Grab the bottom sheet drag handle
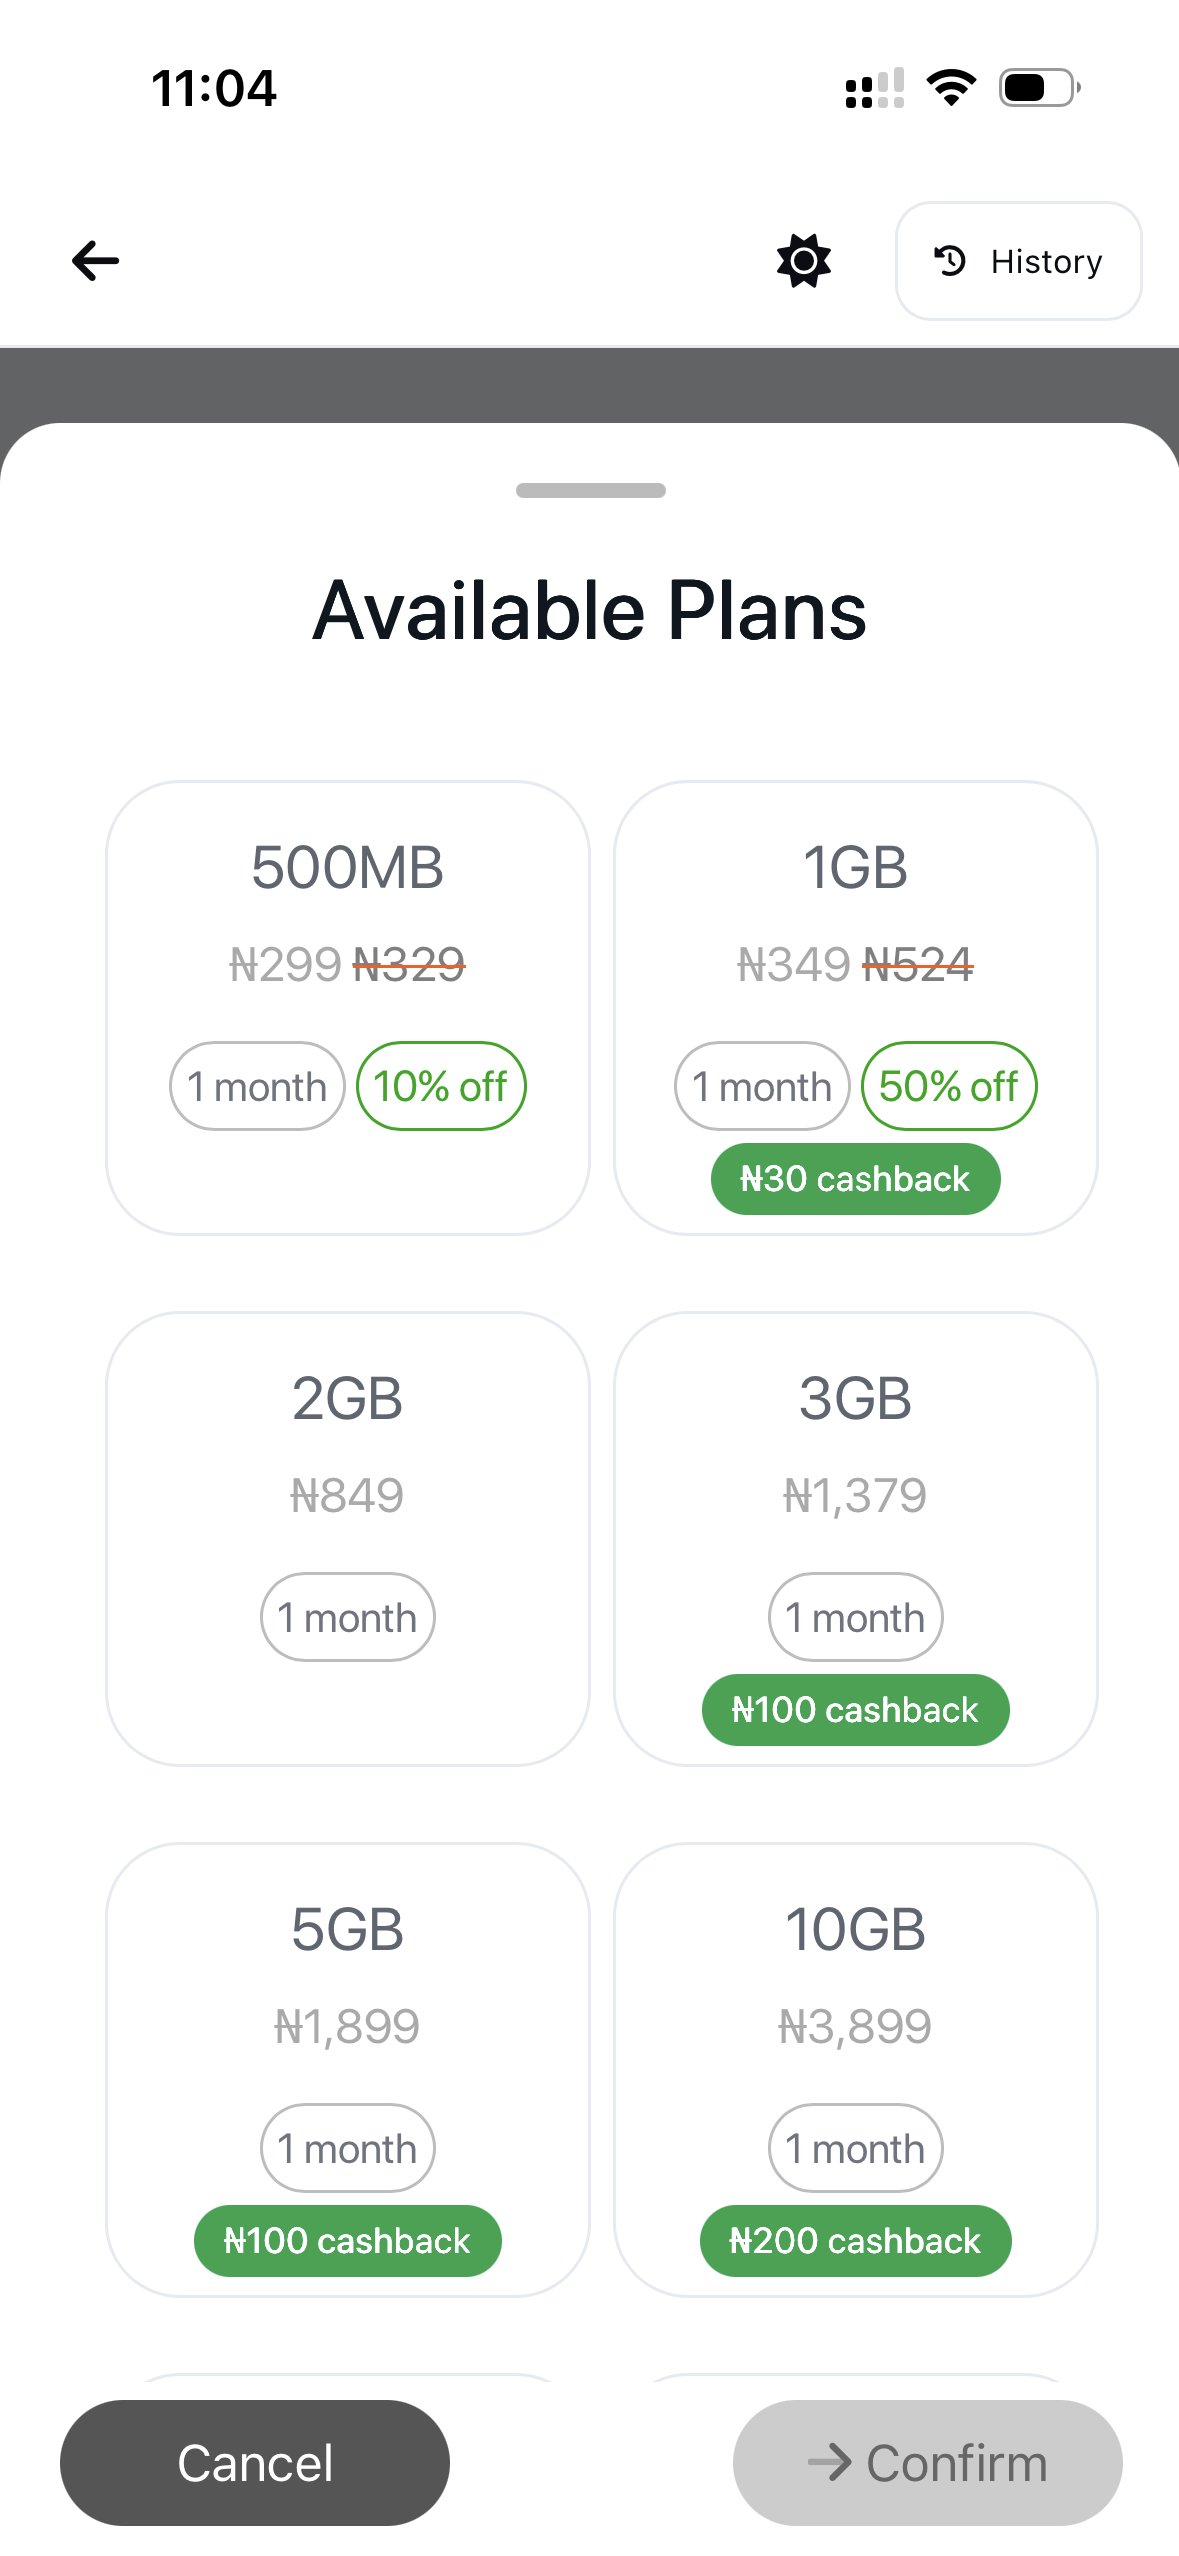This screenshot has width=1179, height=2556. [590, 490]
